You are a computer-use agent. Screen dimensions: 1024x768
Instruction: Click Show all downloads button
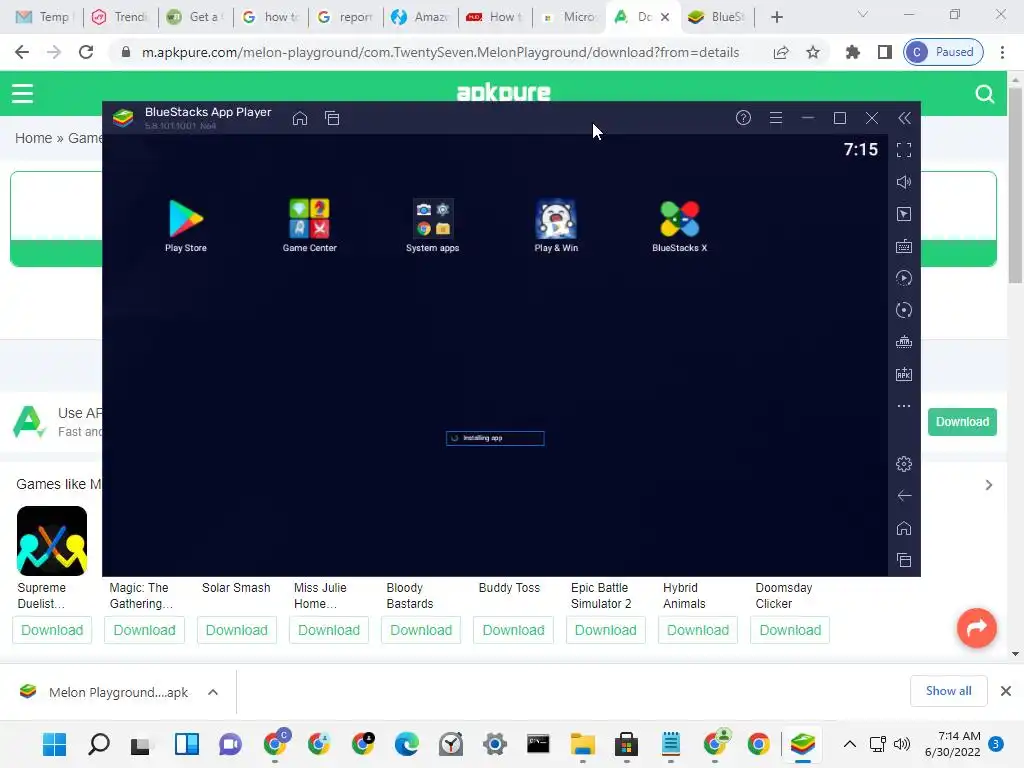pyautogui.click(x=948, y=691)
